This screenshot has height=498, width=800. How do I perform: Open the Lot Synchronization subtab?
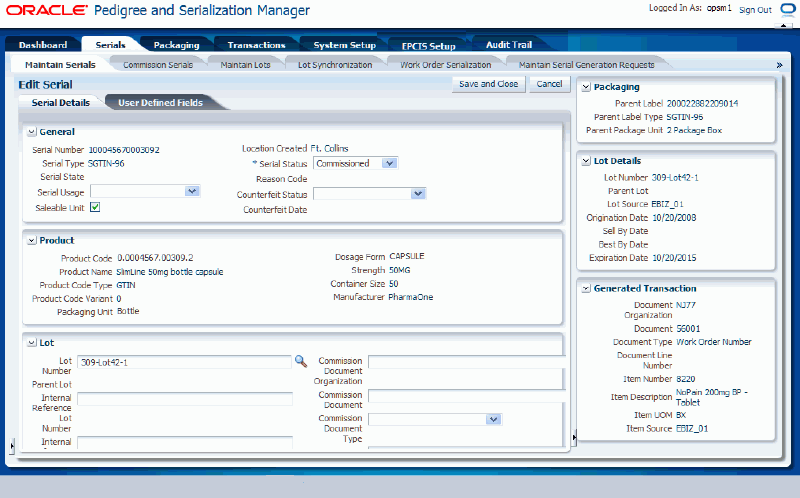point(335,65)
